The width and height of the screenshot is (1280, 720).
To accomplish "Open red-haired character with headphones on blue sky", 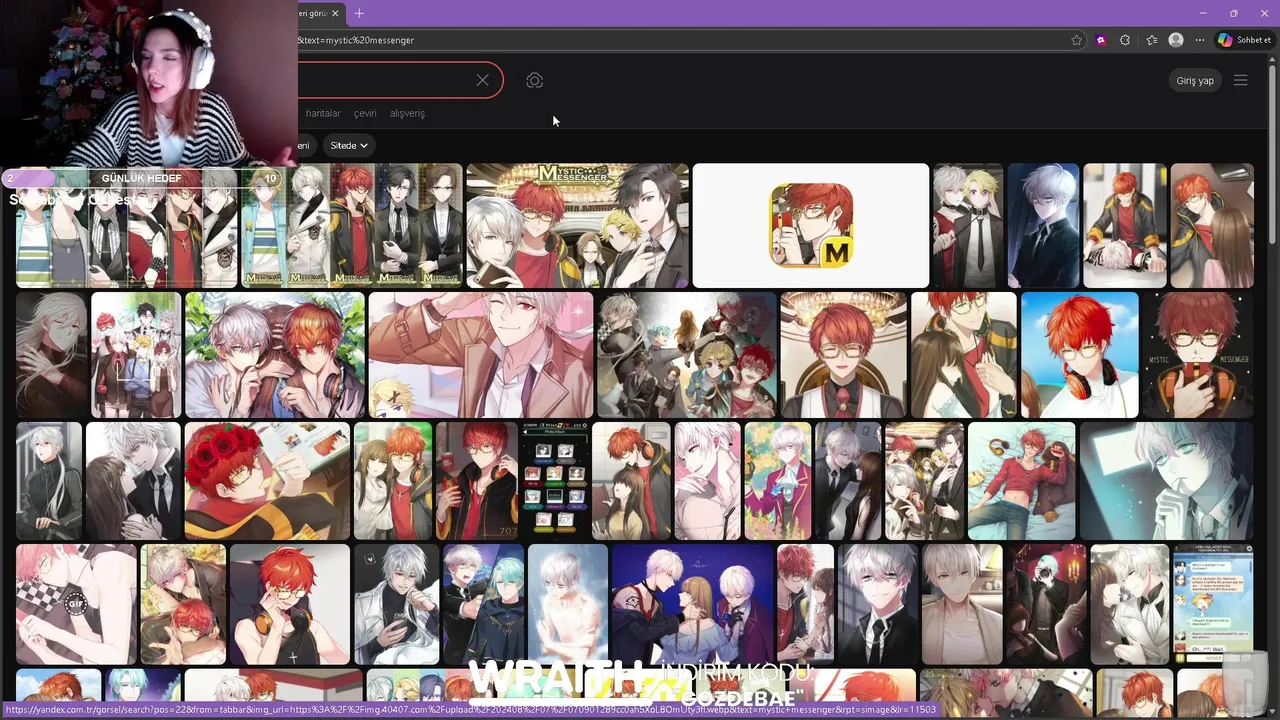I will coord(1080,355).
